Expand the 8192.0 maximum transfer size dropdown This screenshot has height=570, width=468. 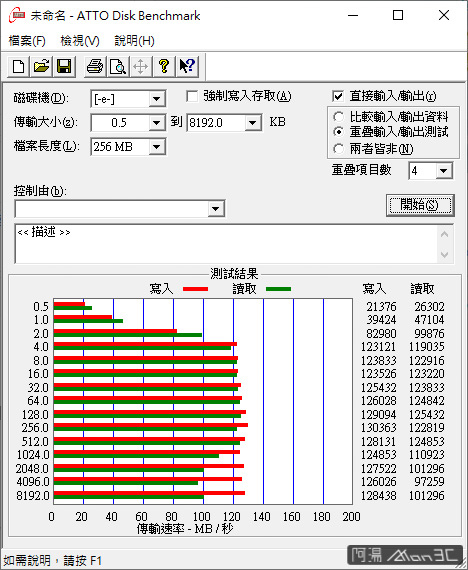pyautogui.click(x=252, y=123)
